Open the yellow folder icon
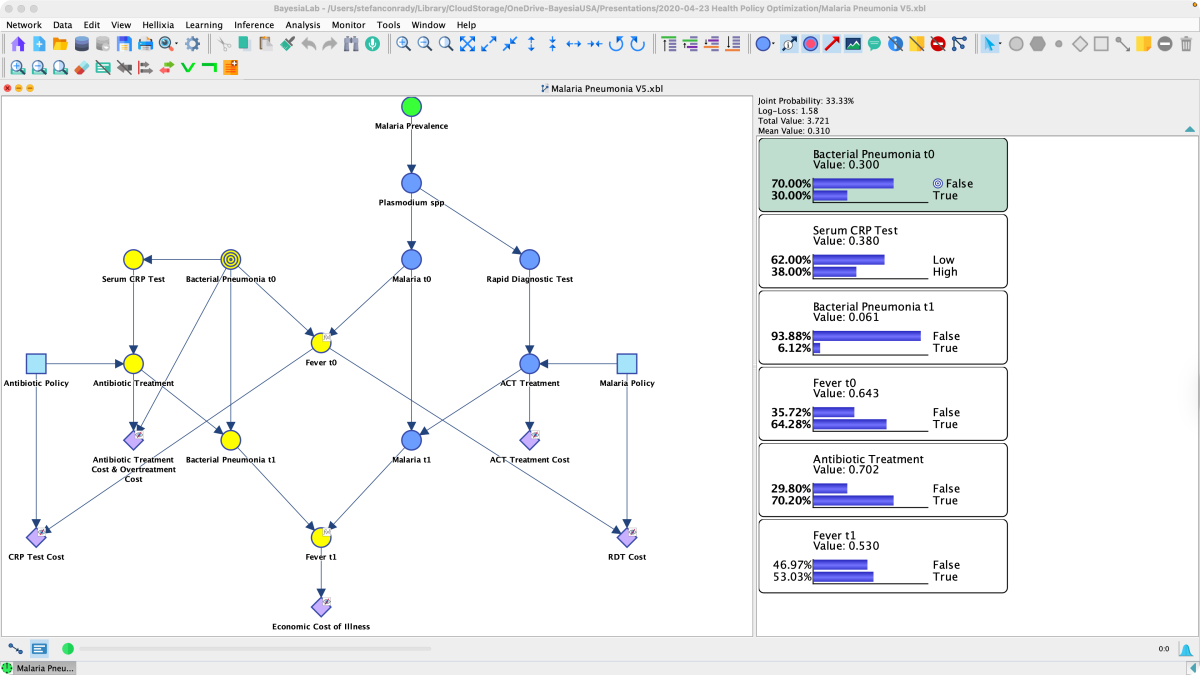1200x675 pixels. pyautogui.click(x=60, y=44)
